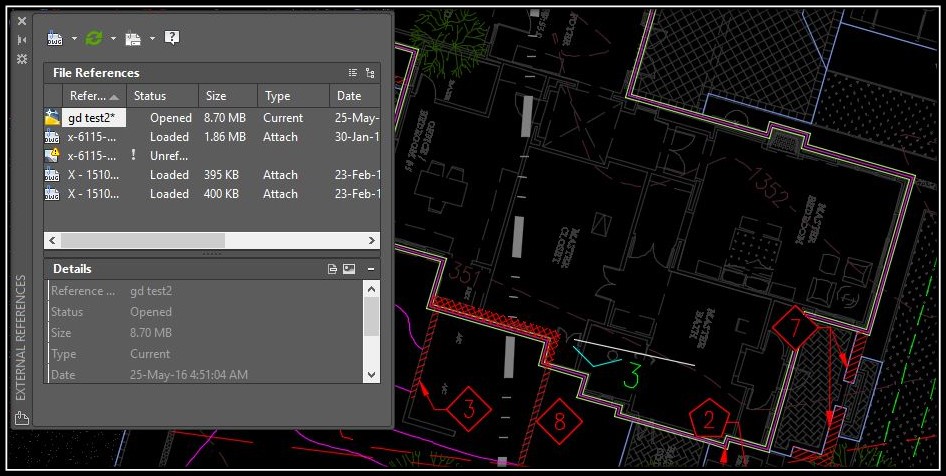This screenshot has height=476, width=946.
Task: Click the red diamond keynote tag 7
Action: tap(795, 328)
